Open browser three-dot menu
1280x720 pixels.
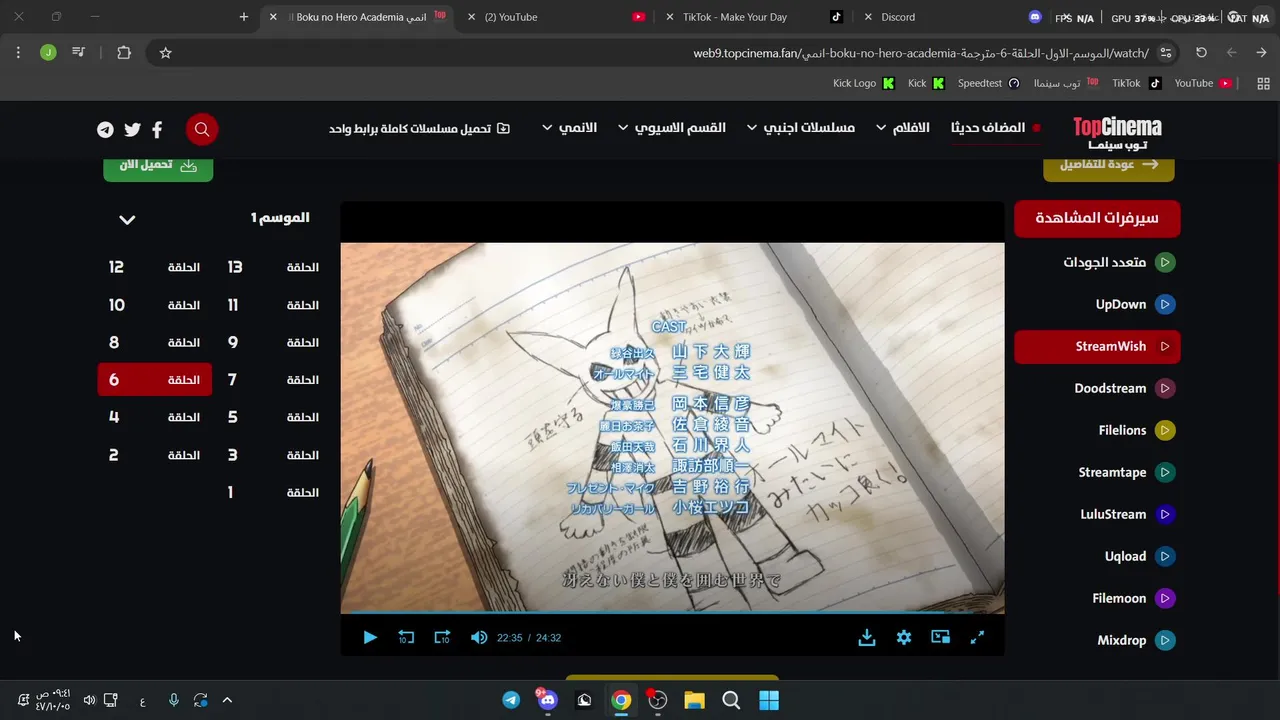pos(18,53)
